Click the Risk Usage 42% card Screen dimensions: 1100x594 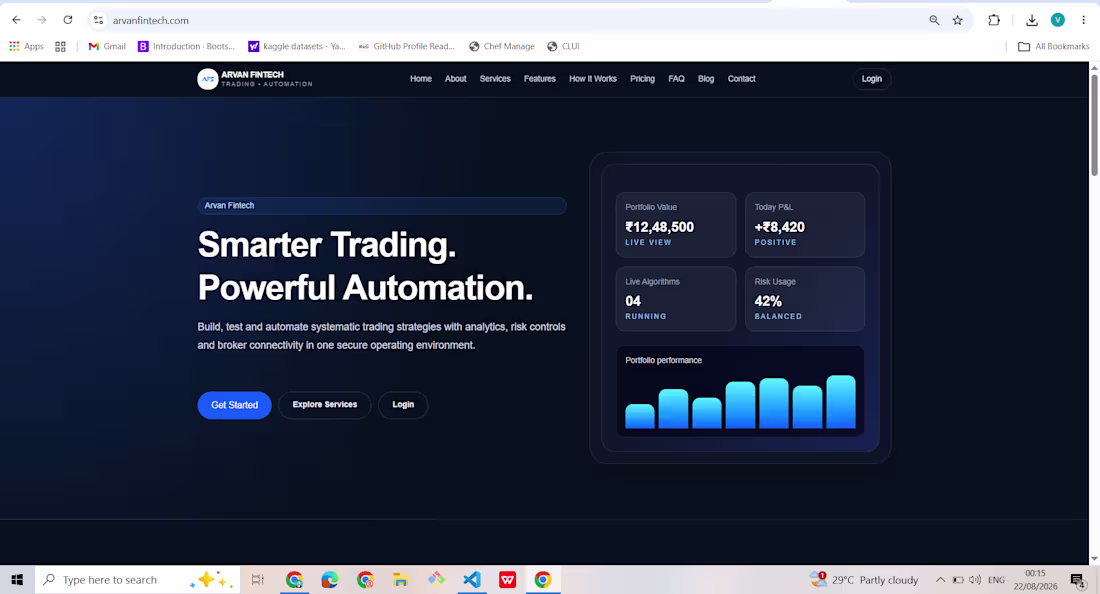coord(805,299)
